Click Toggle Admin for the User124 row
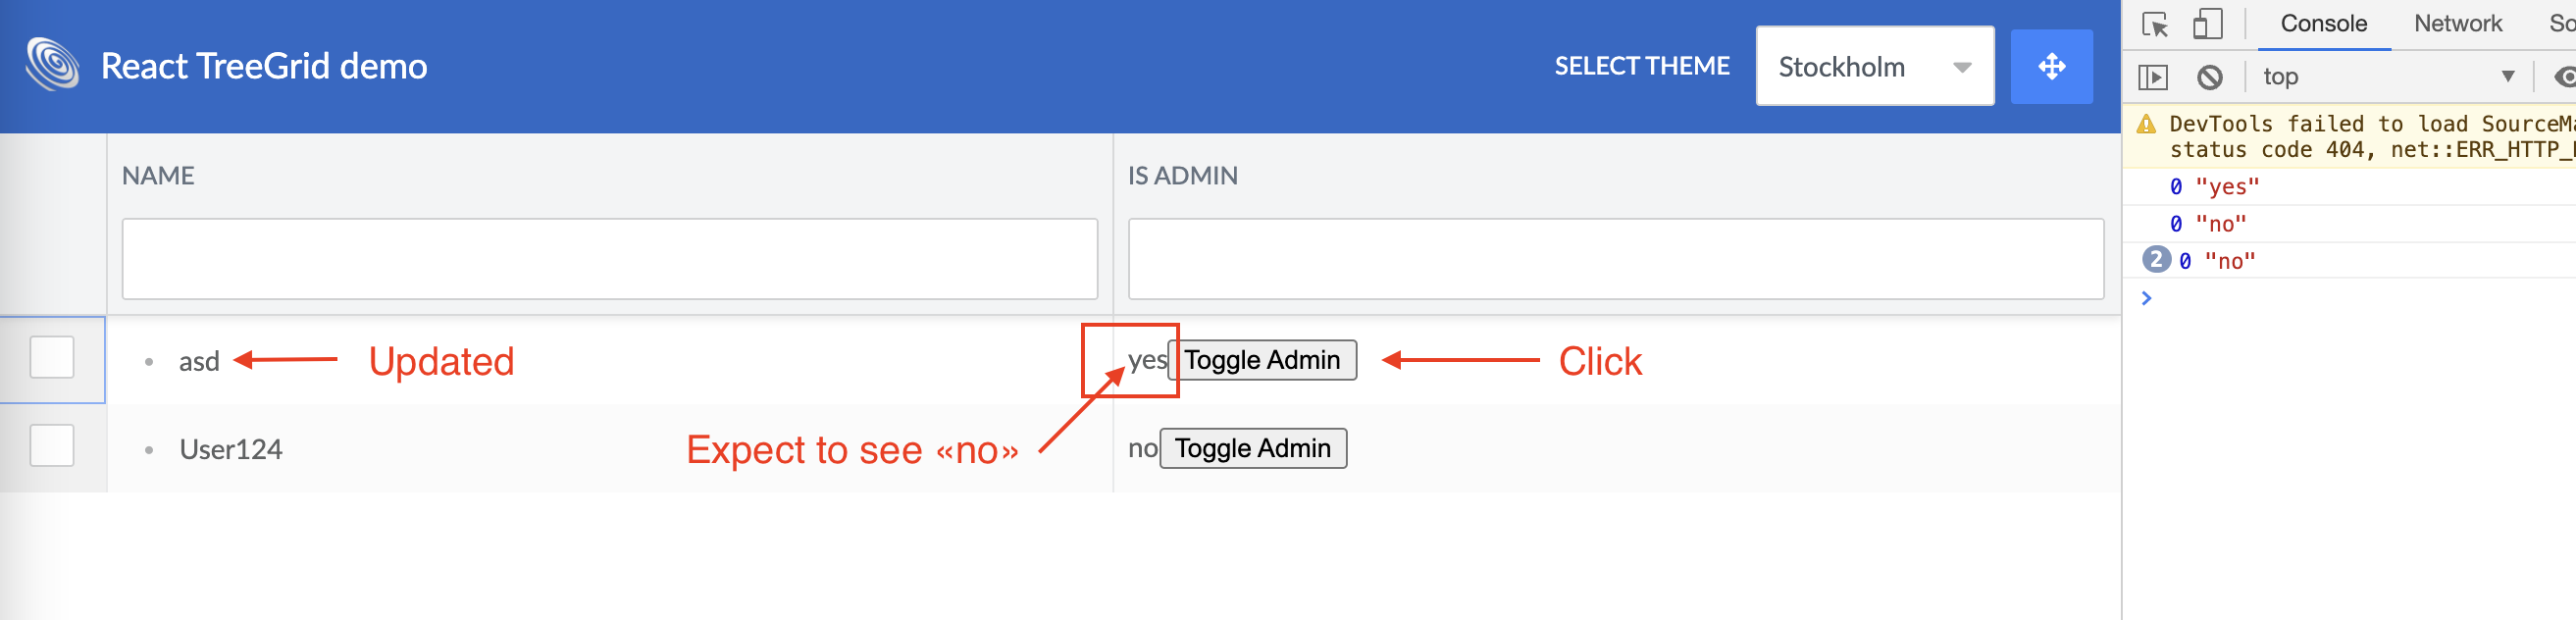 pyautogui.click(x=1253, y=448)
